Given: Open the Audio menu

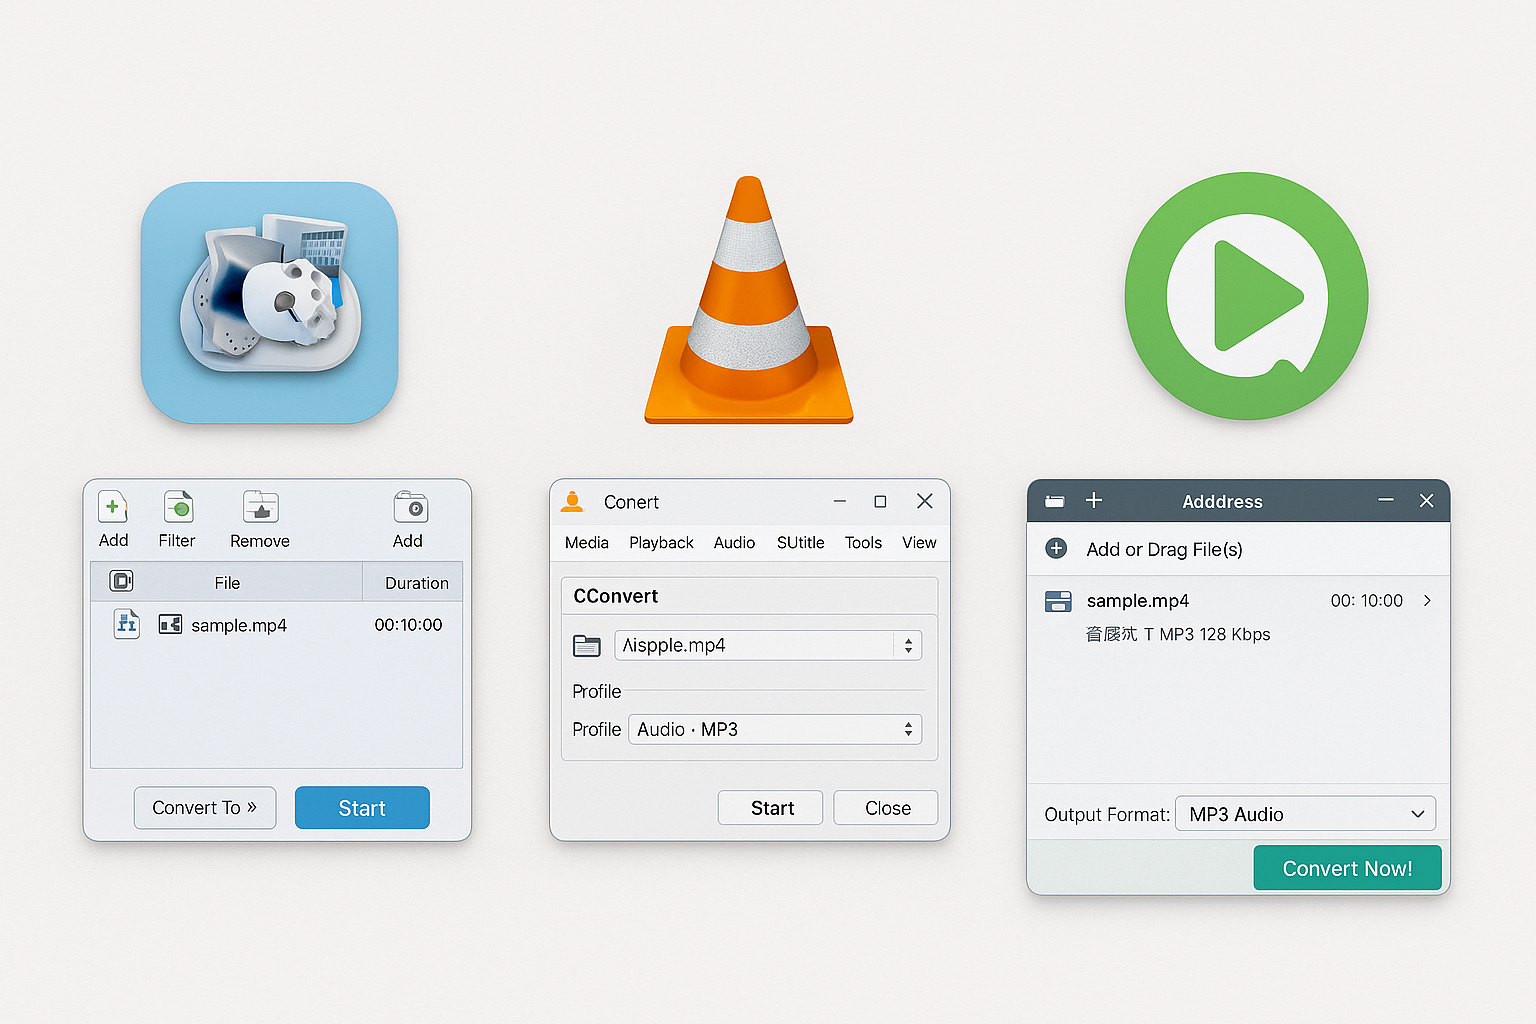Looking at the screenshot, I should point(734,543).
